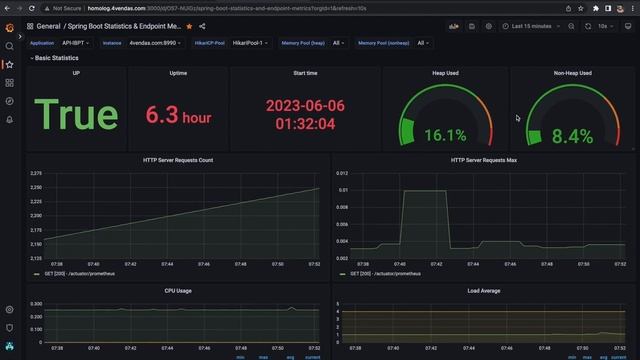
Task: Expand the sidebar with chevron arrow
Action: pyautogui.click(x=20, y=36)
